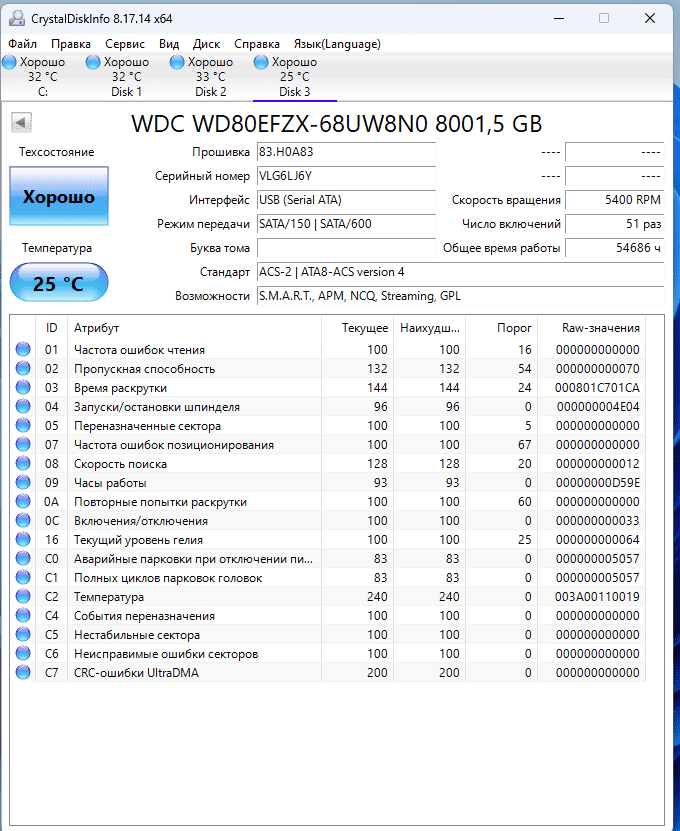680x831 pixels.
Task: Open the Сервис menu
Action: point(124,44)
